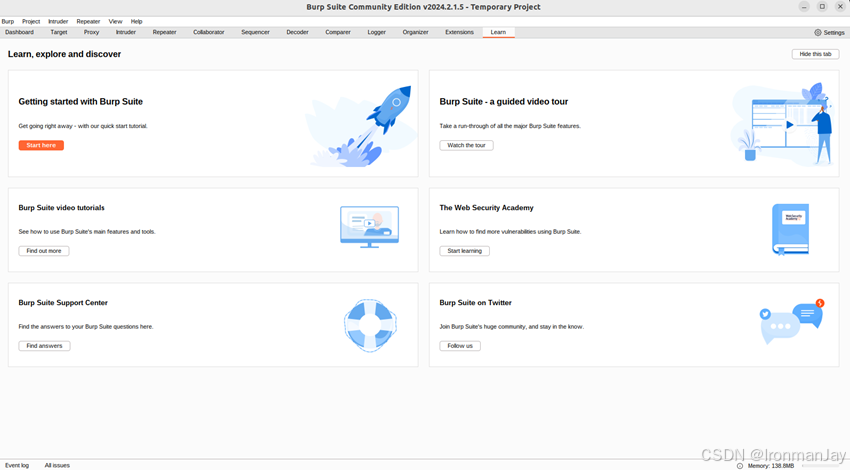Click the Memory 138.8MB status text

(x=771, y=466)
